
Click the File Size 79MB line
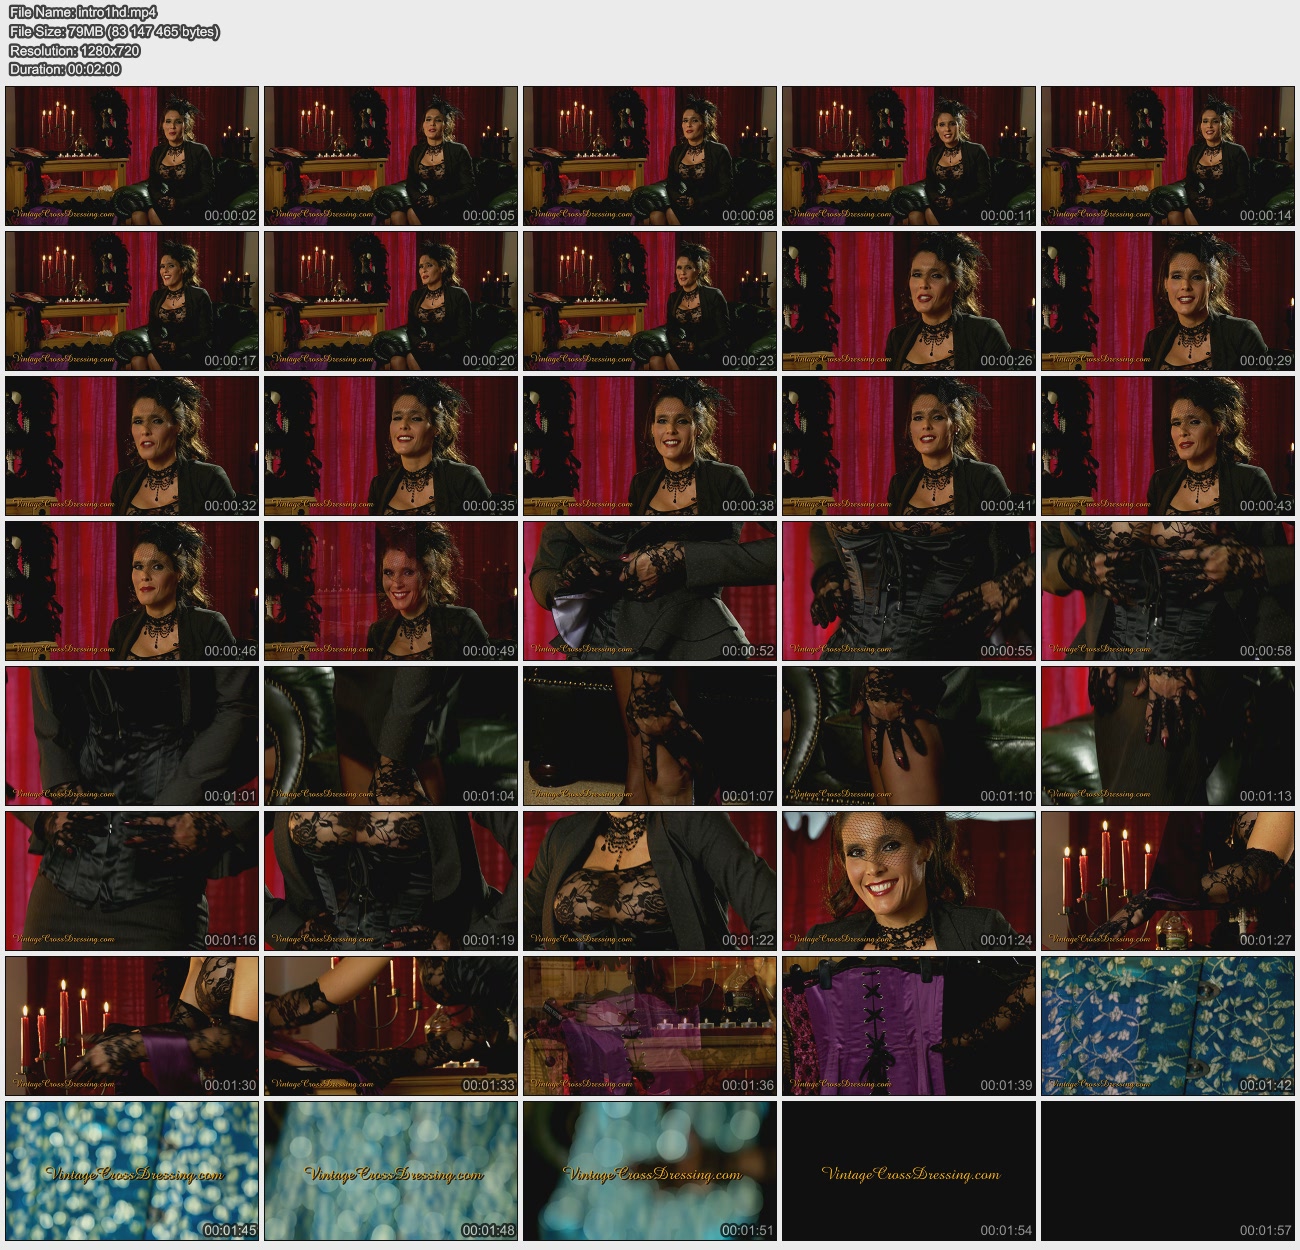coord(114,32)
